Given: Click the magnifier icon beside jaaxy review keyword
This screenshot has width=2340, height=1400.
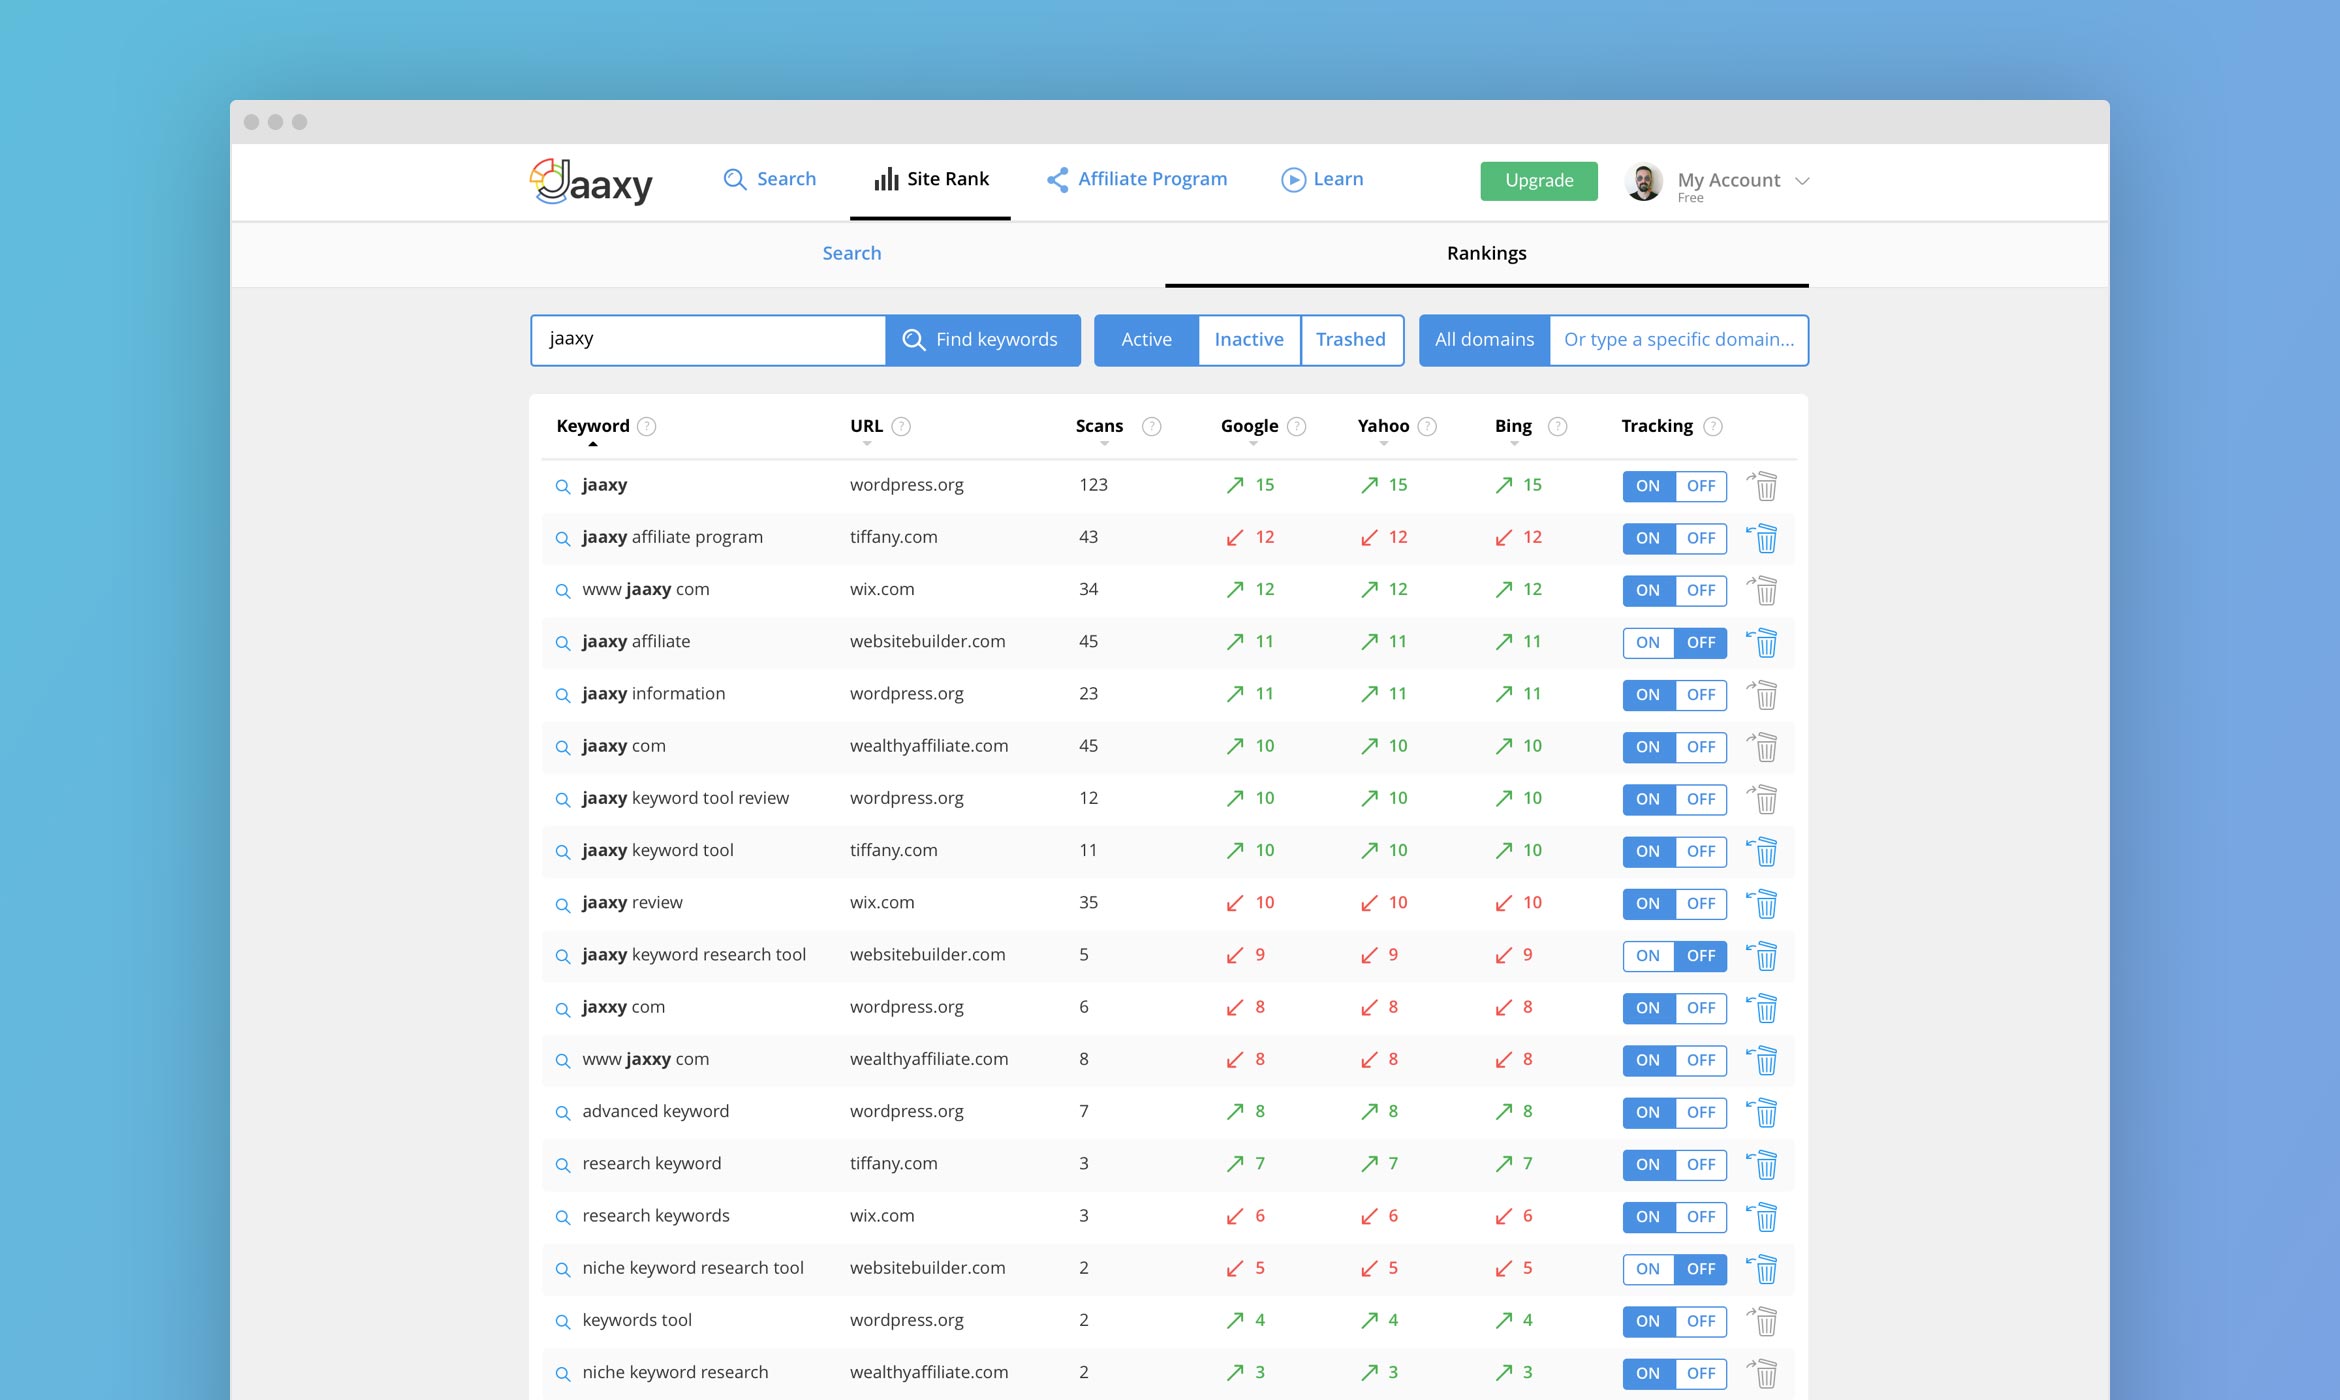Looking at the screenshot, I should [x=563, y=904].
